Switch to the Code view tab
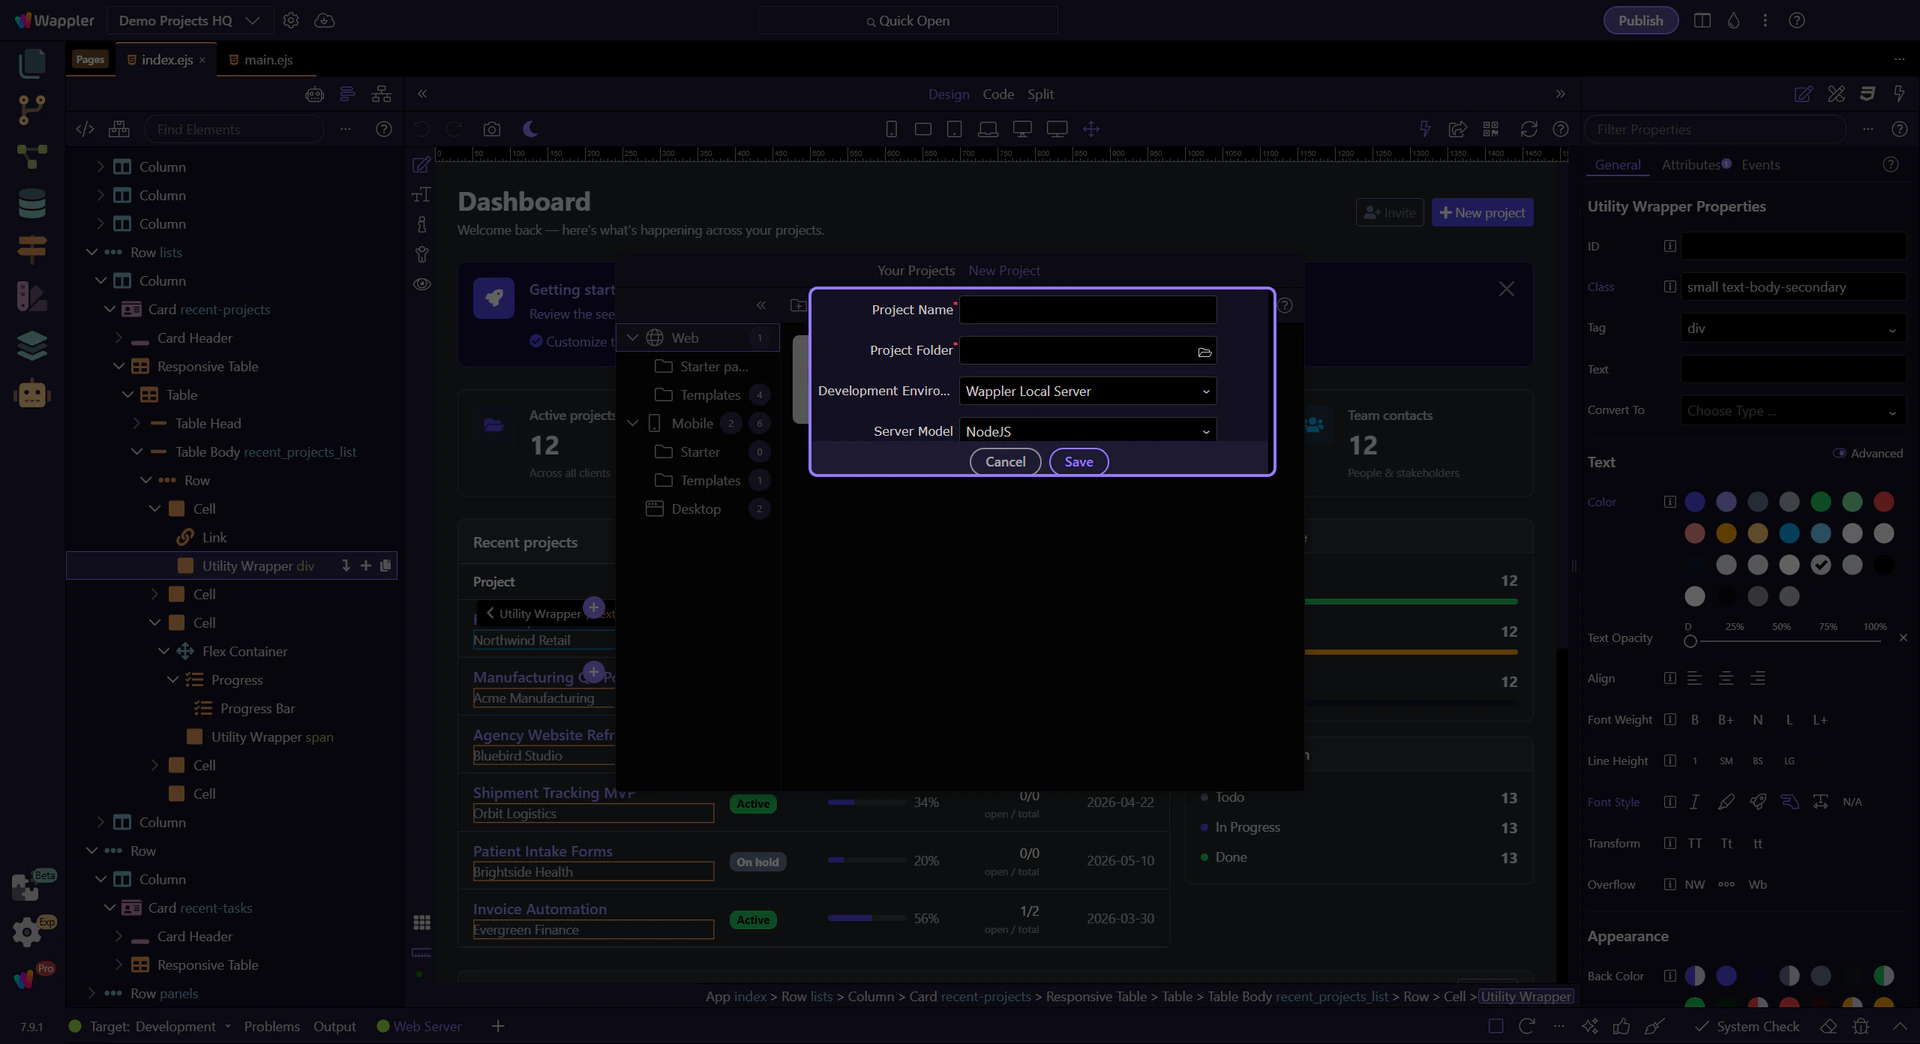1920x1044 pixels. 997,94
